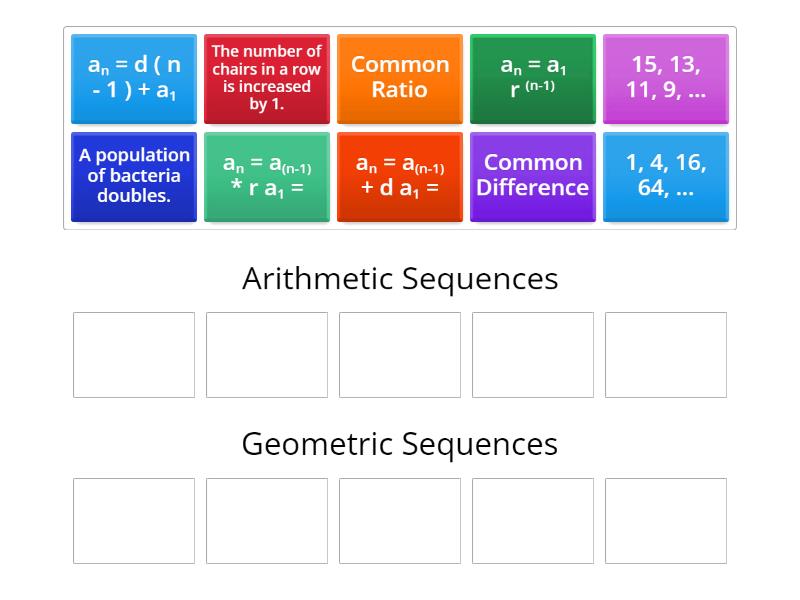Click the blue "1, 4, 16, 64, ..." sequence tile
The width and height of the screenshot is (800, 600).
click(666, 176)
